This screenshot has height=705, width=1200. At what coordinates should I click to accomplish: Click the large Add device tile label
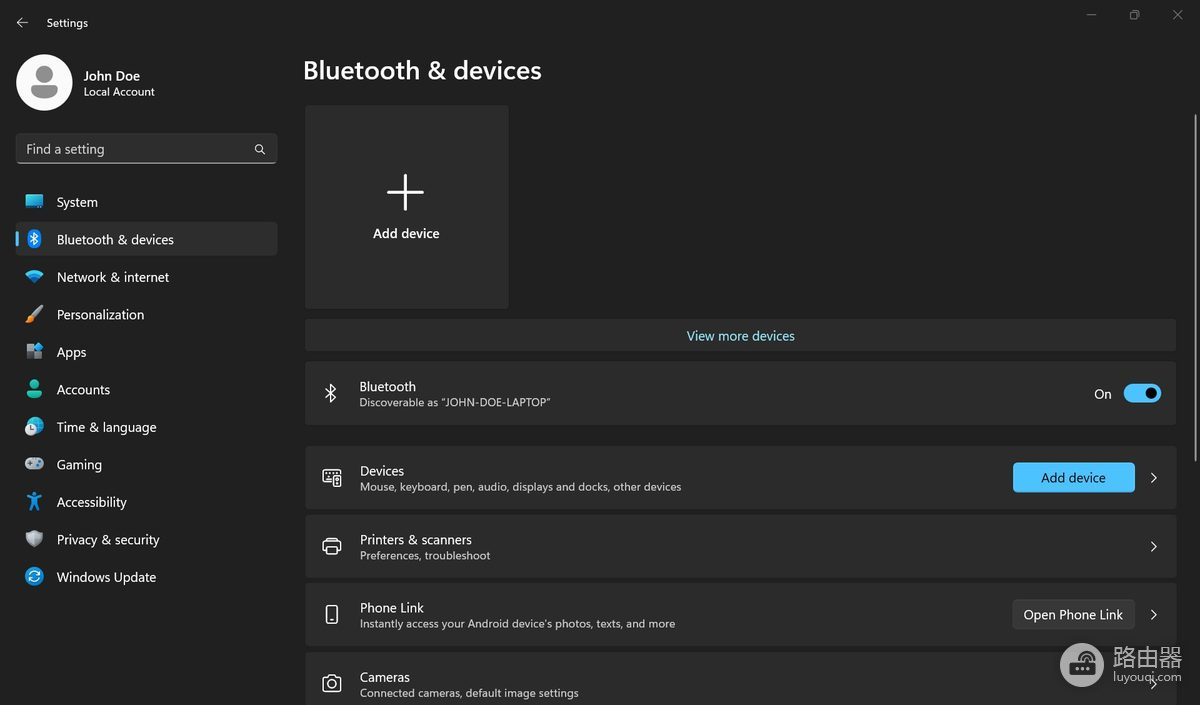(x=406, y=233)
